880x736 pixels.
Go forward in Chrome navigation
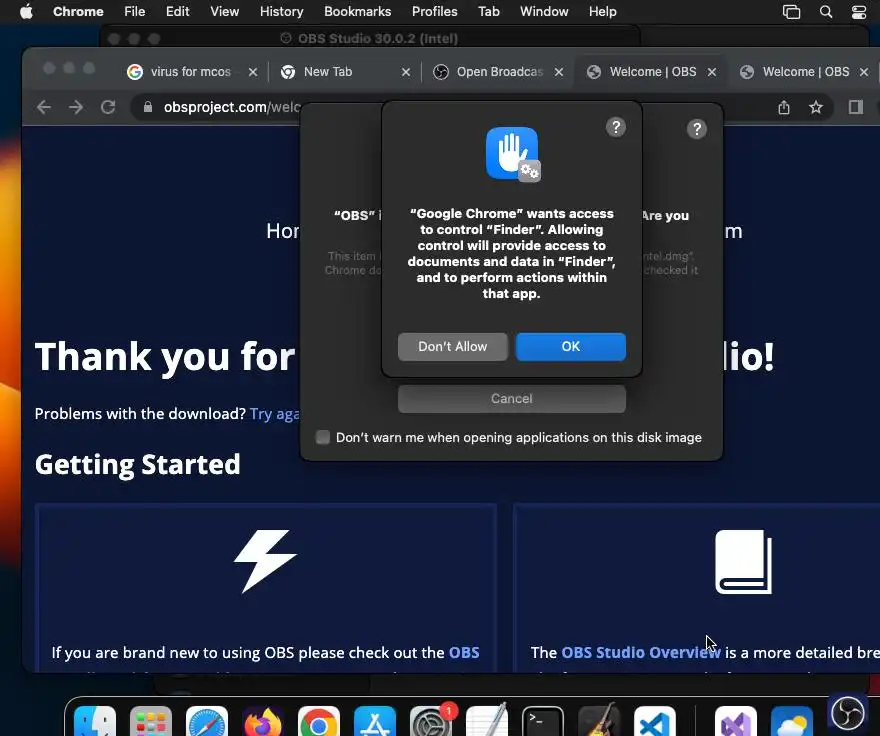[76, 107]
